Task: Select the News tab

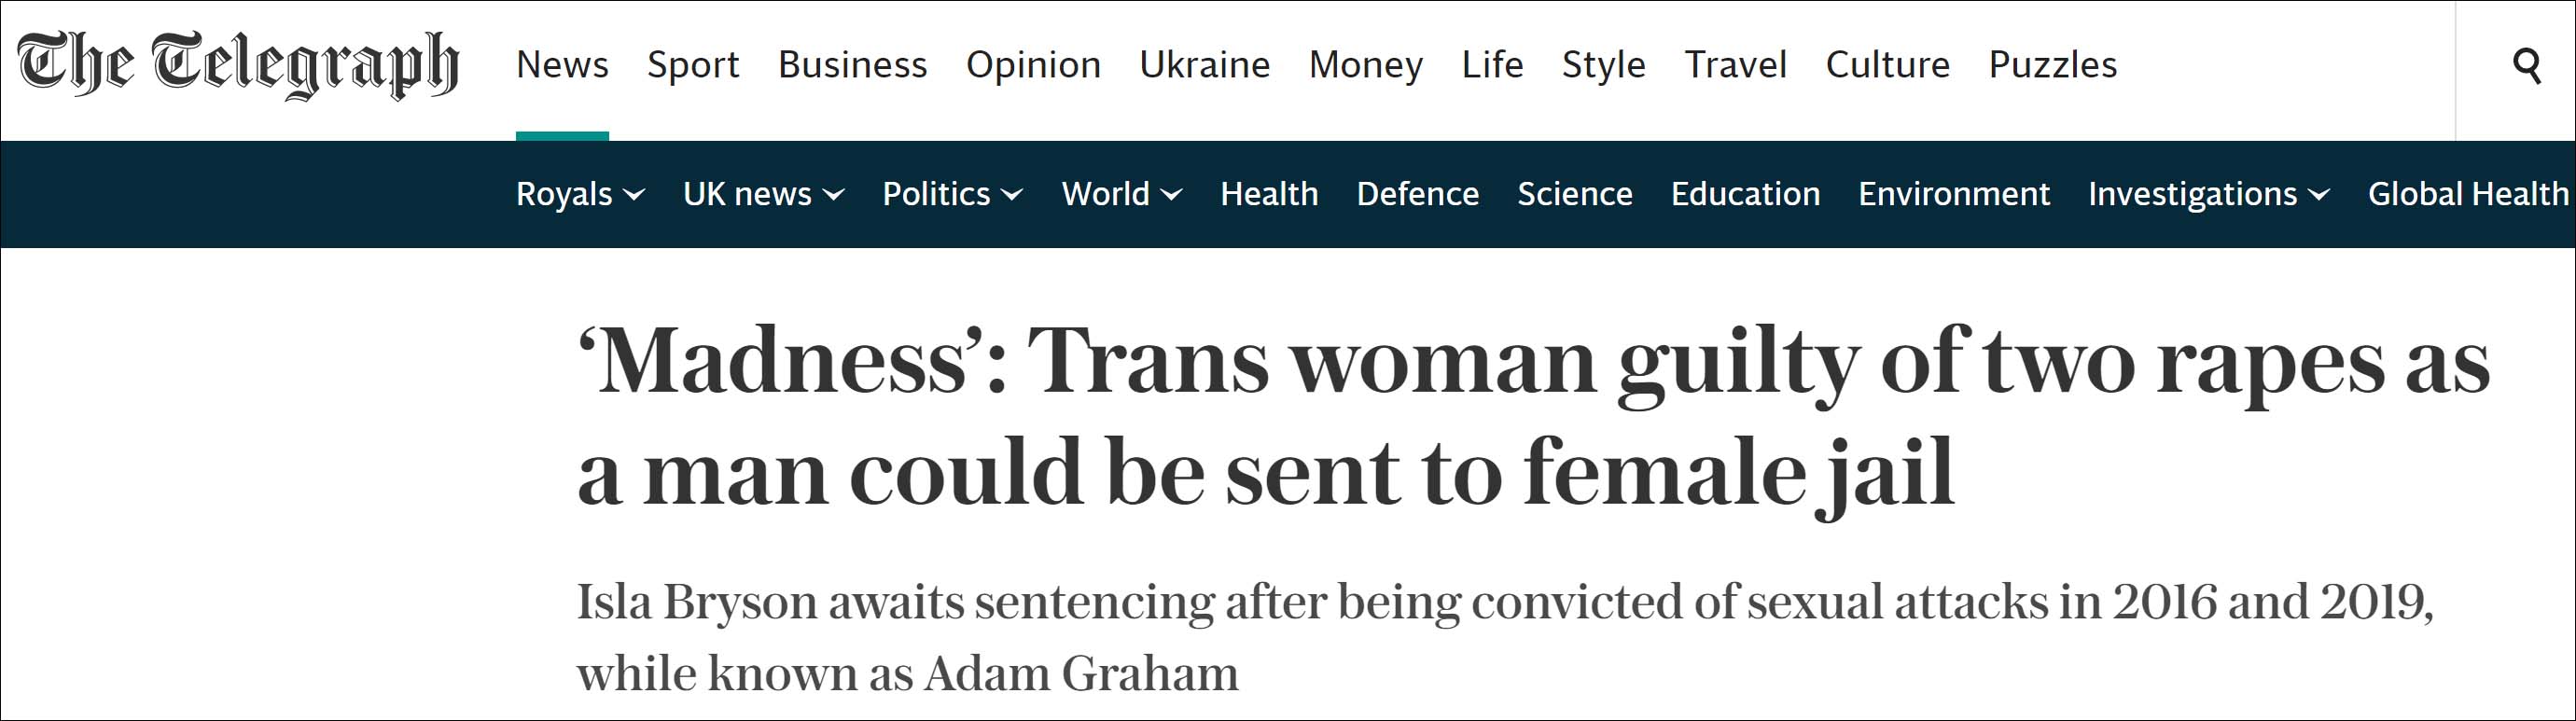Action: (562, 65)
